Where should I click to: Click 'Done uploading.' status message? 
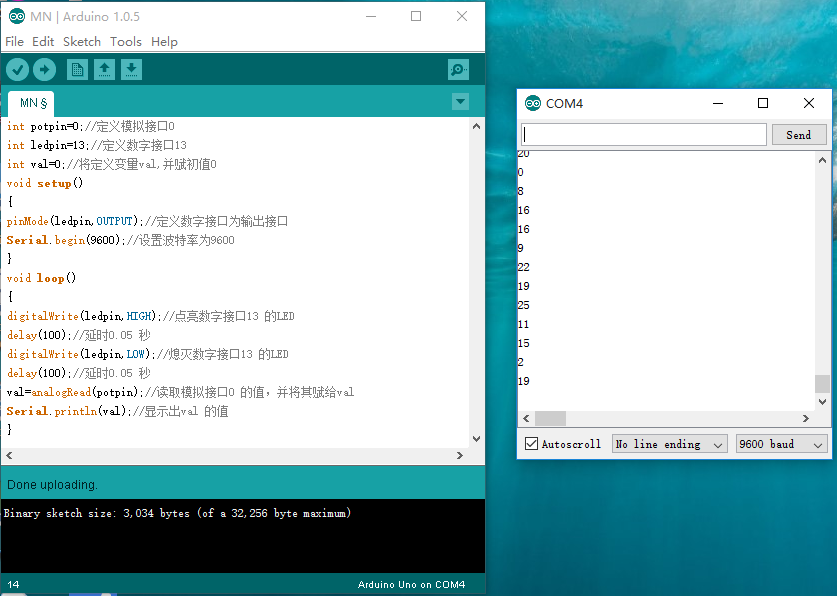click(52, 484)
